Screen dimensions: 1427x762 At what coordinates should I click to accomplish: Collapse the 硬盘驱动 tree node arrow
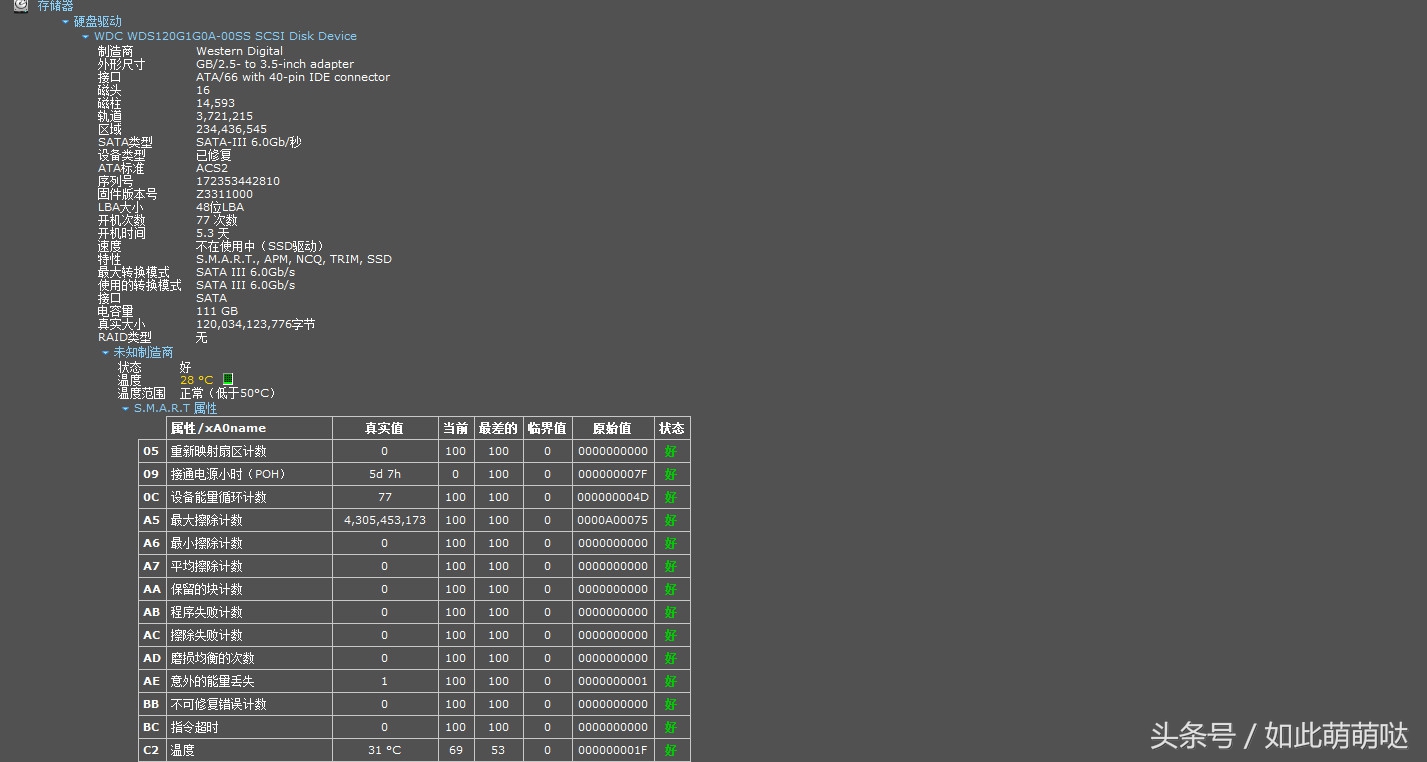coord(66,21)
